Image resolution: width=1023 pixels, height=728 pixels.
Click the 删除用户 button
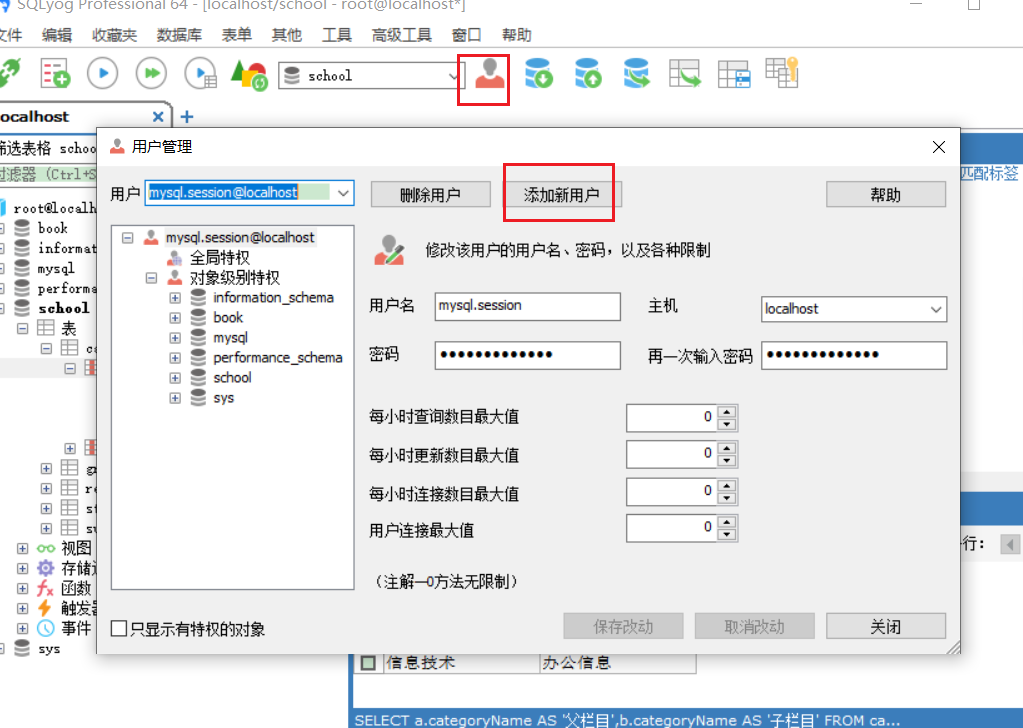430,195
